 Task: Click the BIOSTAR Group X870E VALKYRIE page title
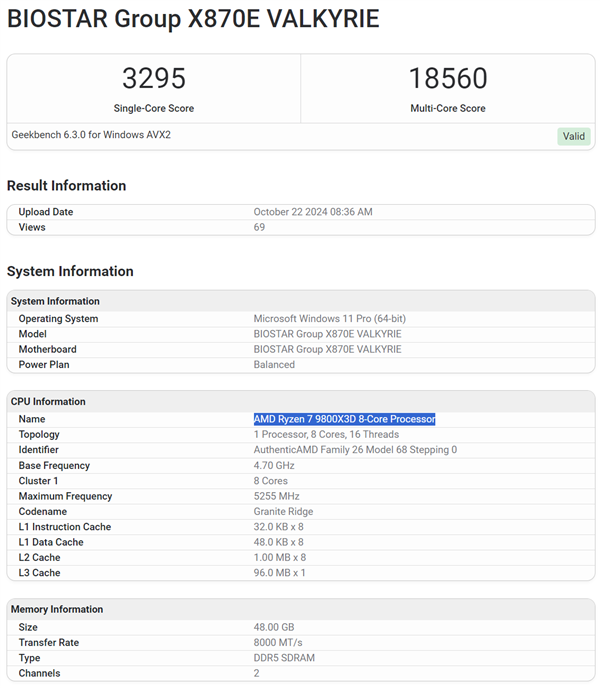193,19
